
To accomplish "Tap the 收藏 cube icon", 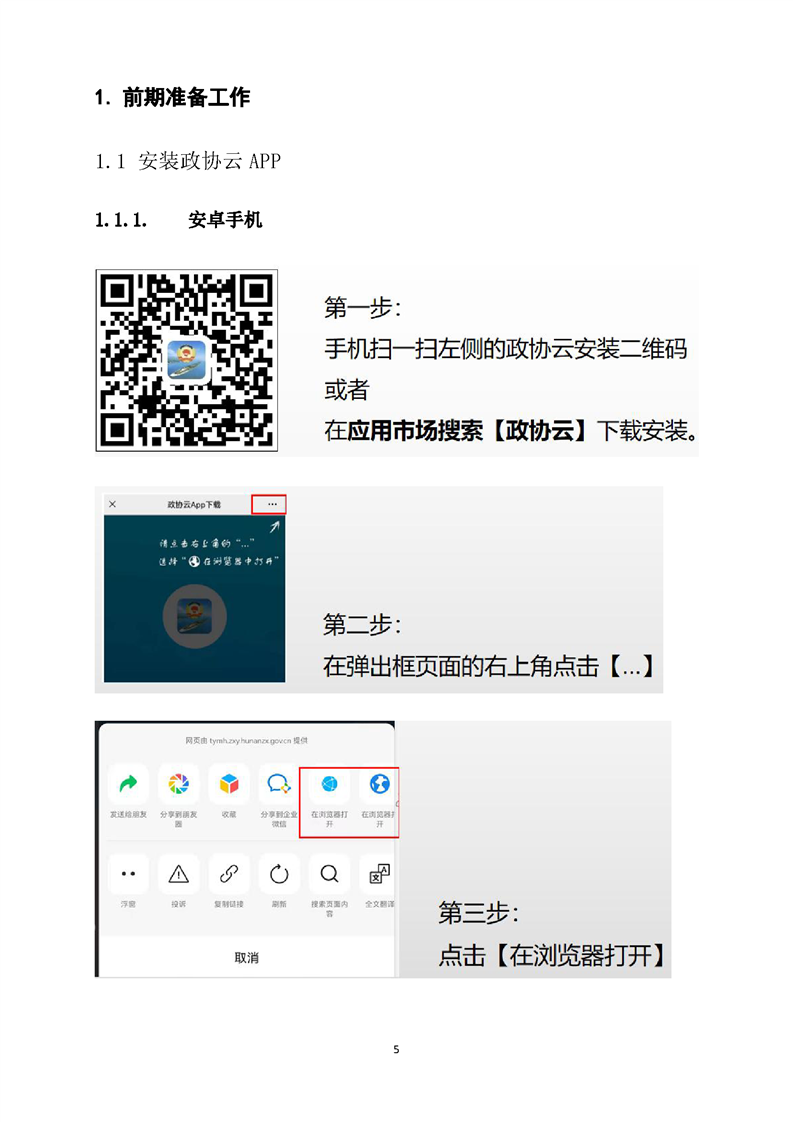I will [x=229, y=784].
